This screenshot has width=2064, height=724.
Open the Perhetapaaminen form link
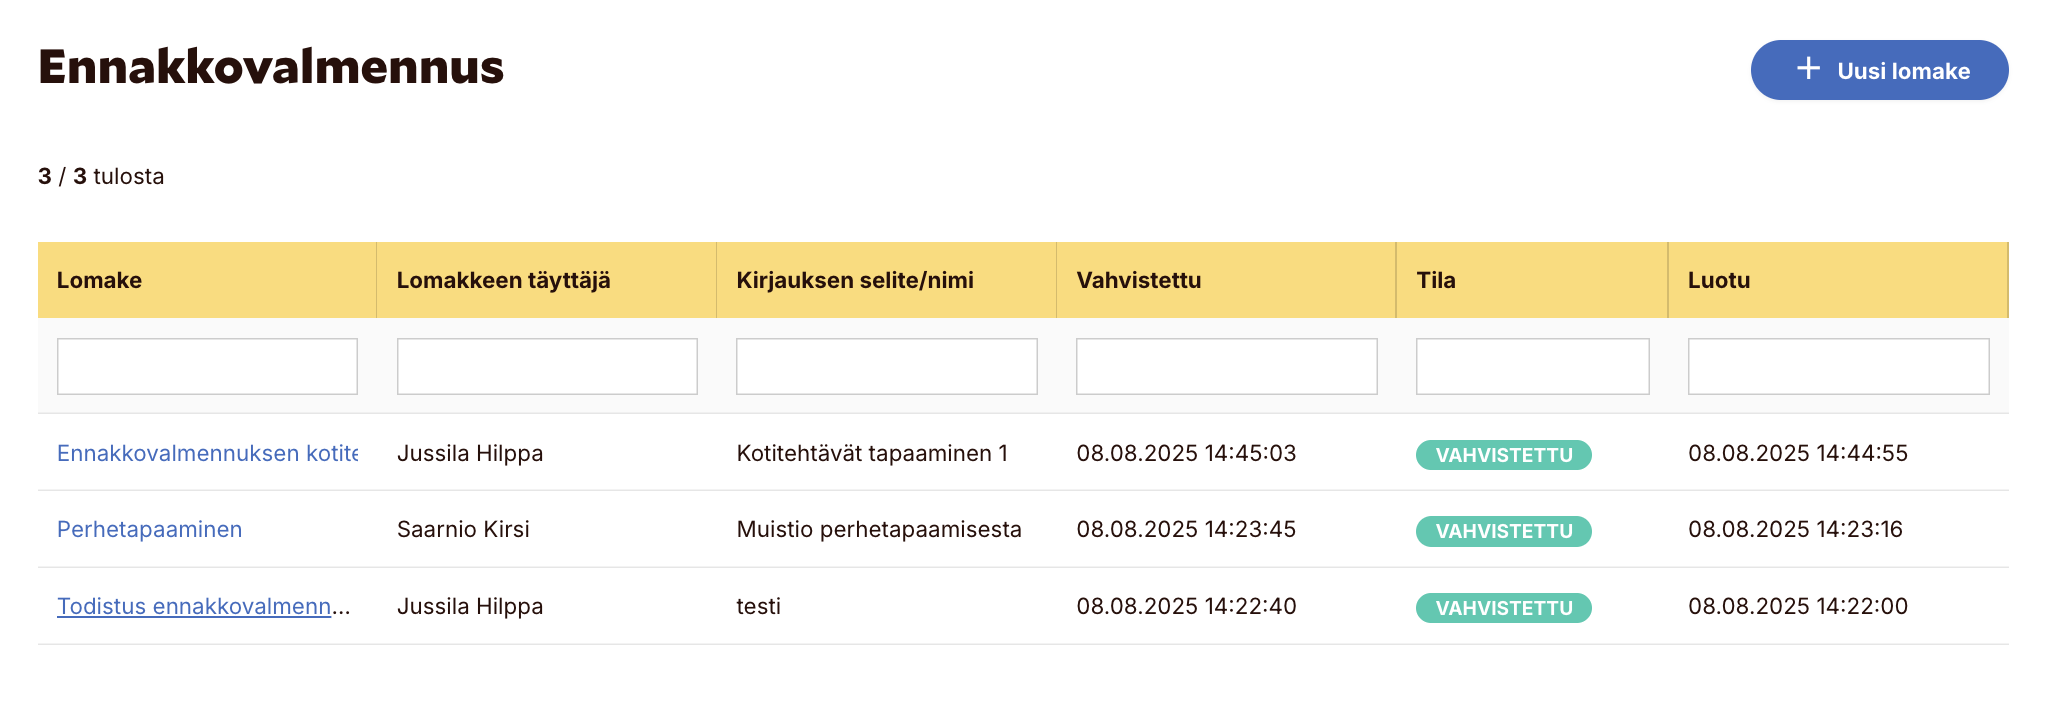[149, 529]
